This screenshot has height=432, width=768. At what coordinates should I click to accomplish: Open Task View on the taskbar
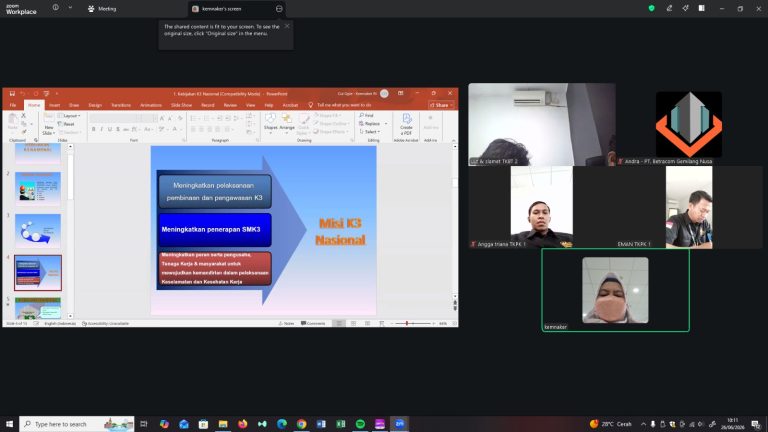click(x=144, y=424)
